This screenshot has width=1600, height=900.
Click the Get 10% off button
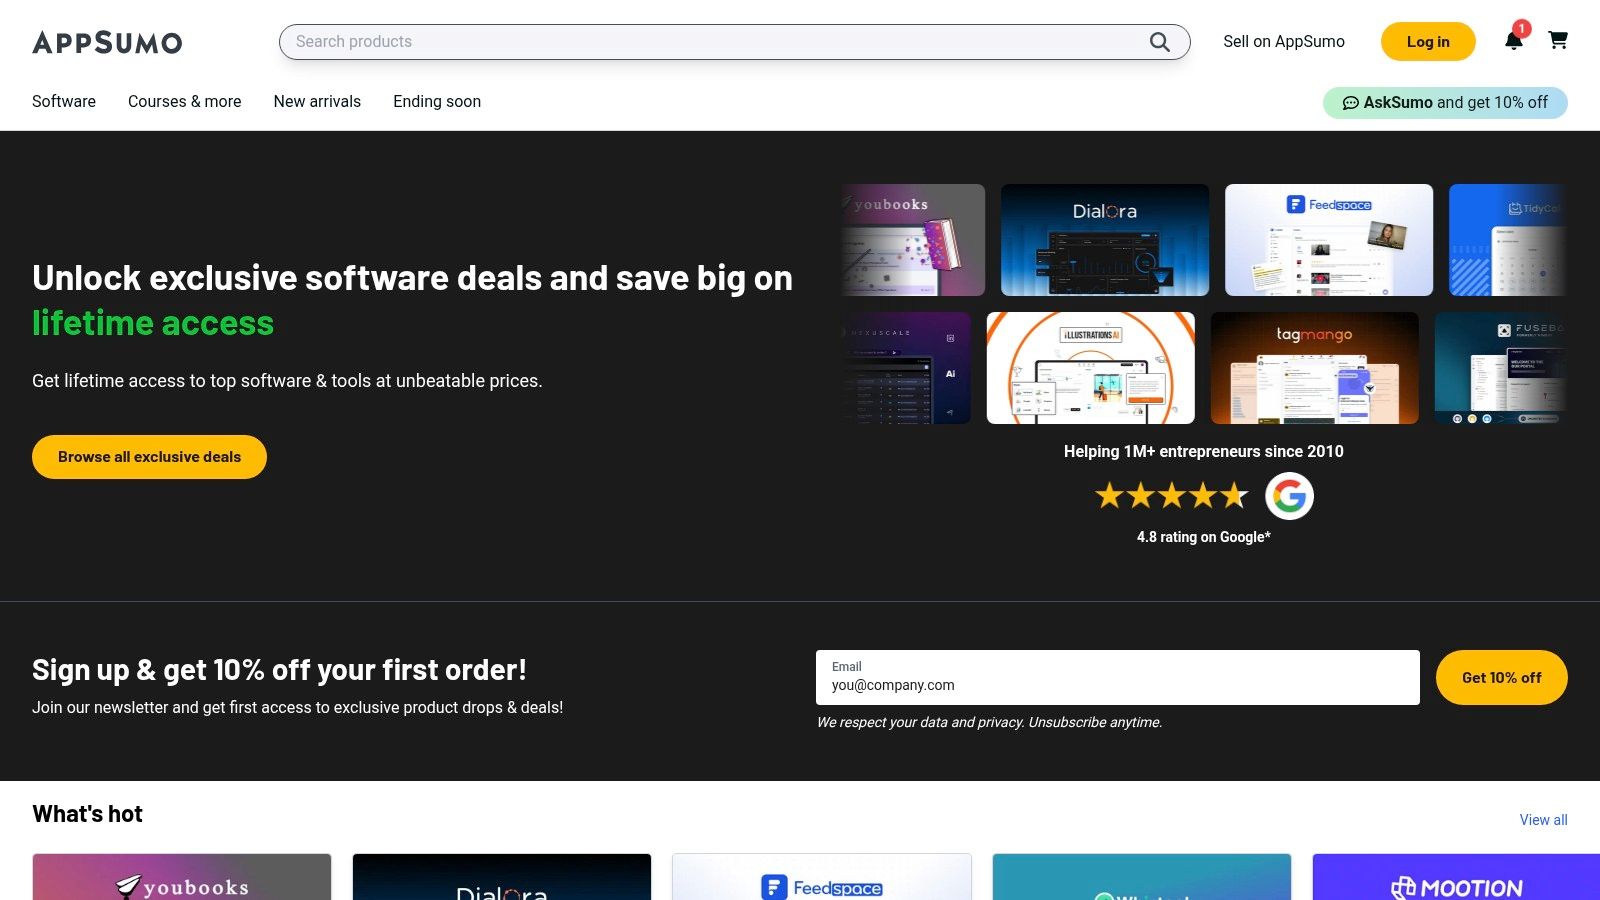pyautogui.click(x=1501, y=677)
